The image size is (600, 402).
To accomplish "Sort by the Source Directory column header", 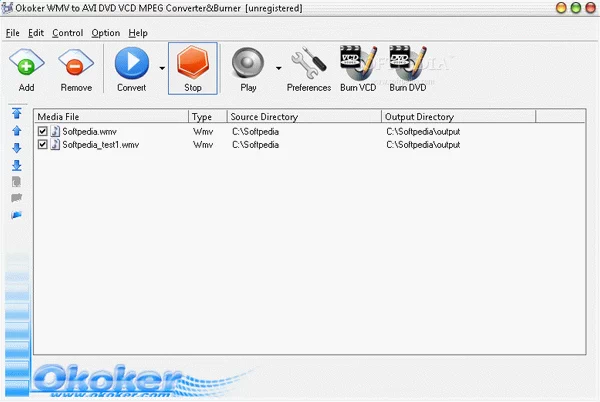I will (304, 117).
